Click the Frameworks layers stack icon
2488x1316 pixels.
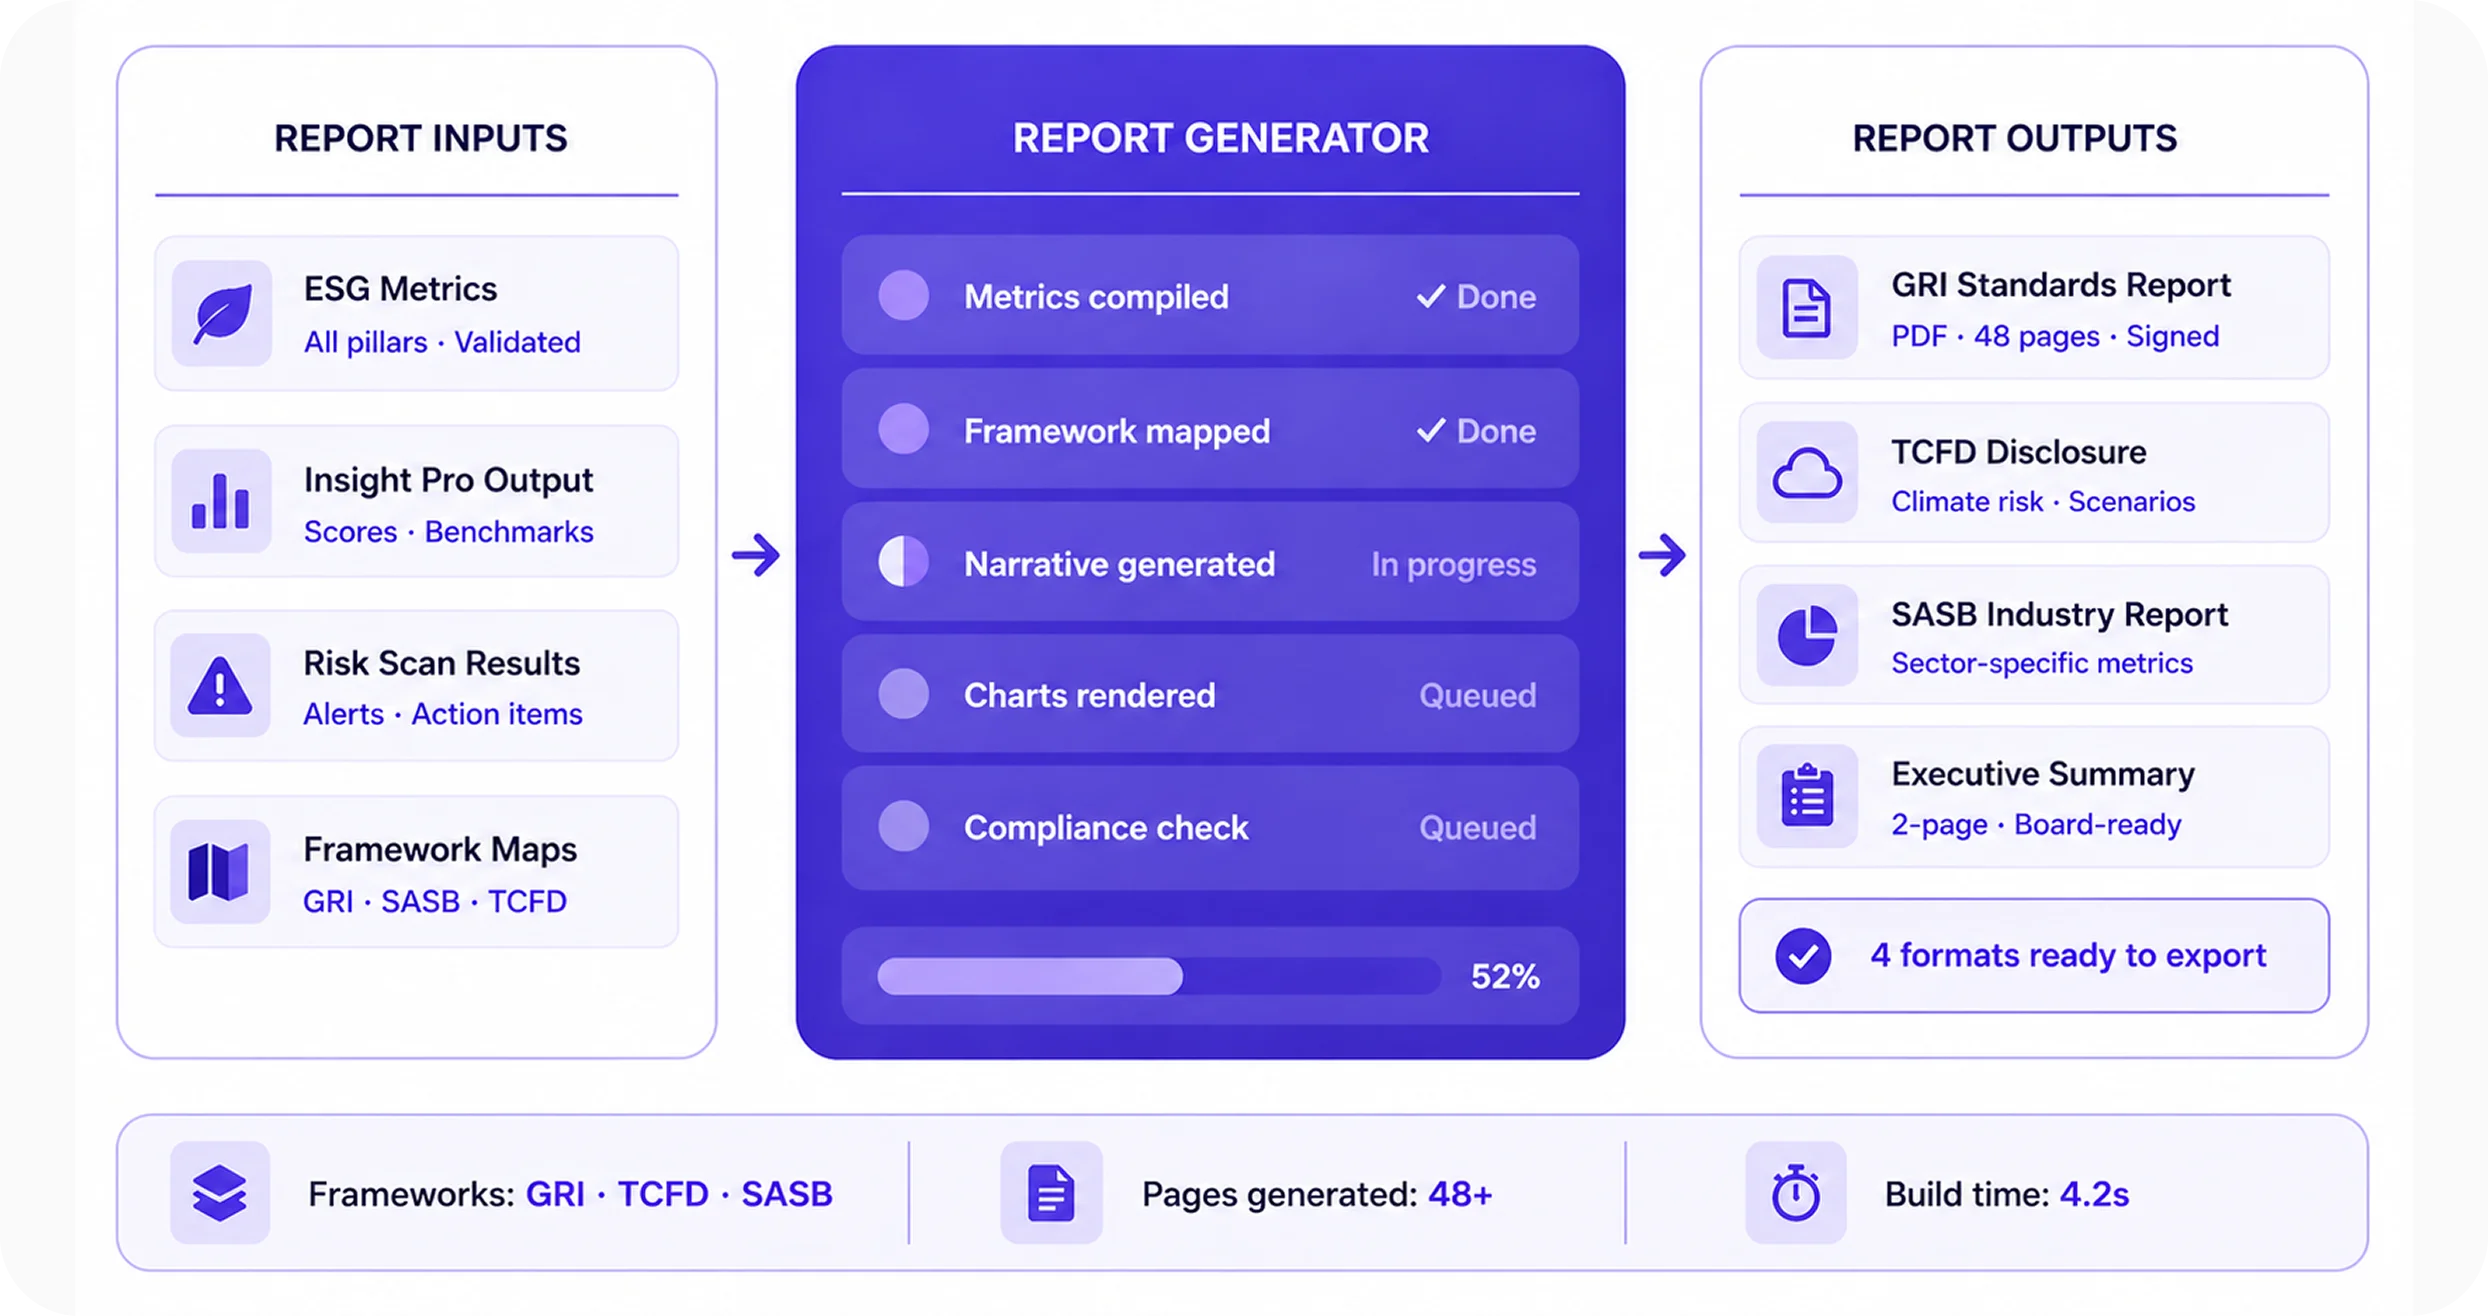[x=220, y=1193]
